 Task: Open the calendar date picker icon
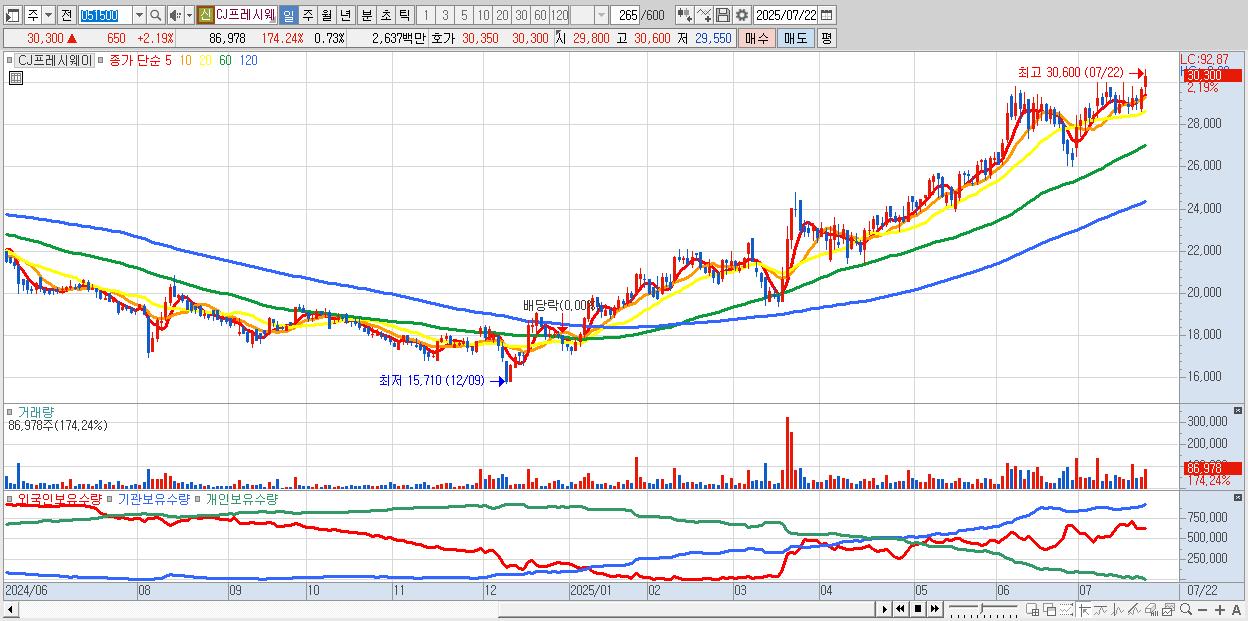(827, 15)
